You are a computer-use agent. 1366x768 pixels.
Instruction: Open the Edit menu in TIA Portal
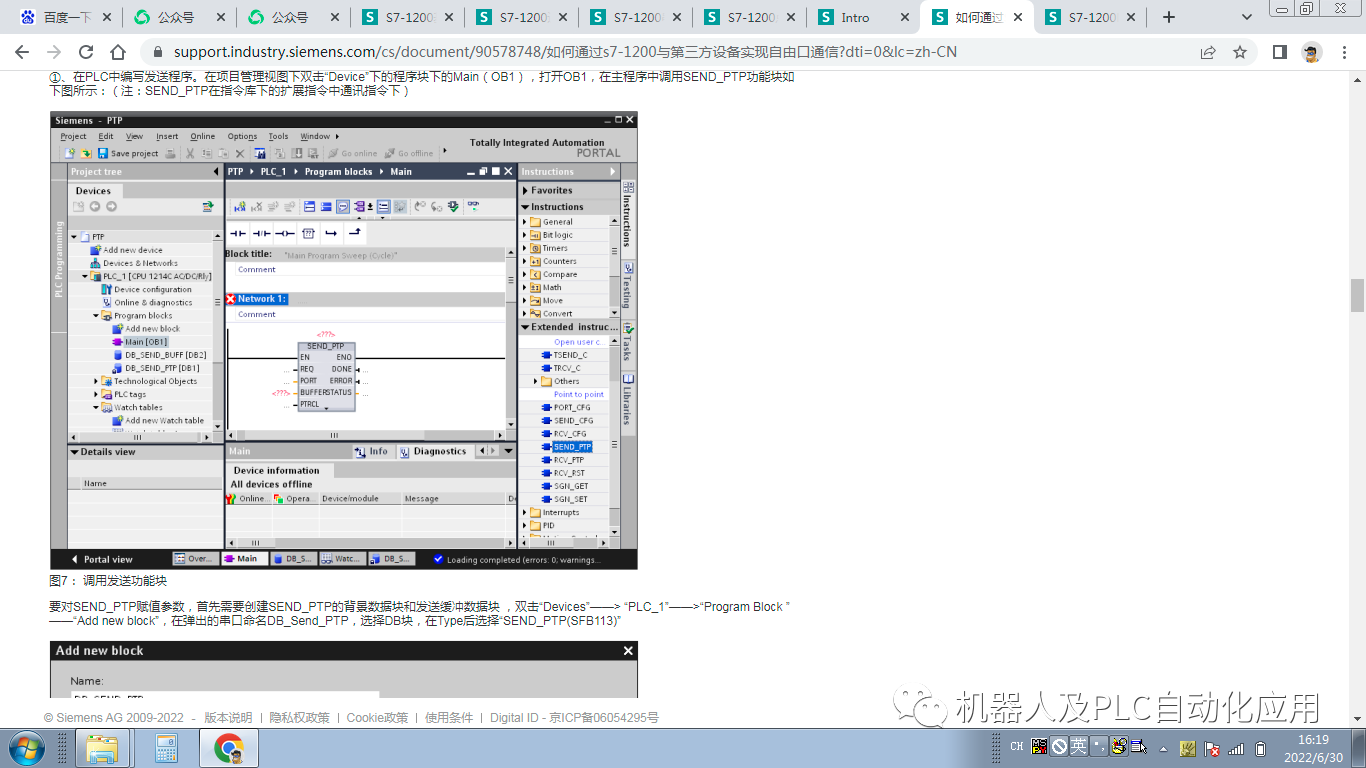(x=105, y=136)
